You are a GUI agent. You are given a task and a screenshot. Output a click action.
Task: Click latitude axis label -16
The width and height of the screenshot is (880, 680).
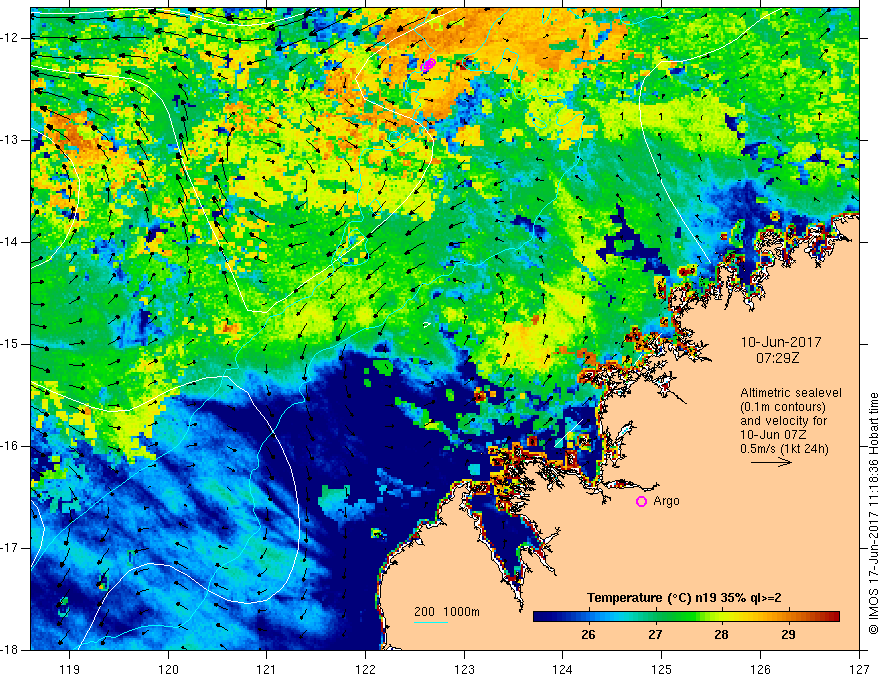point(10,446)
